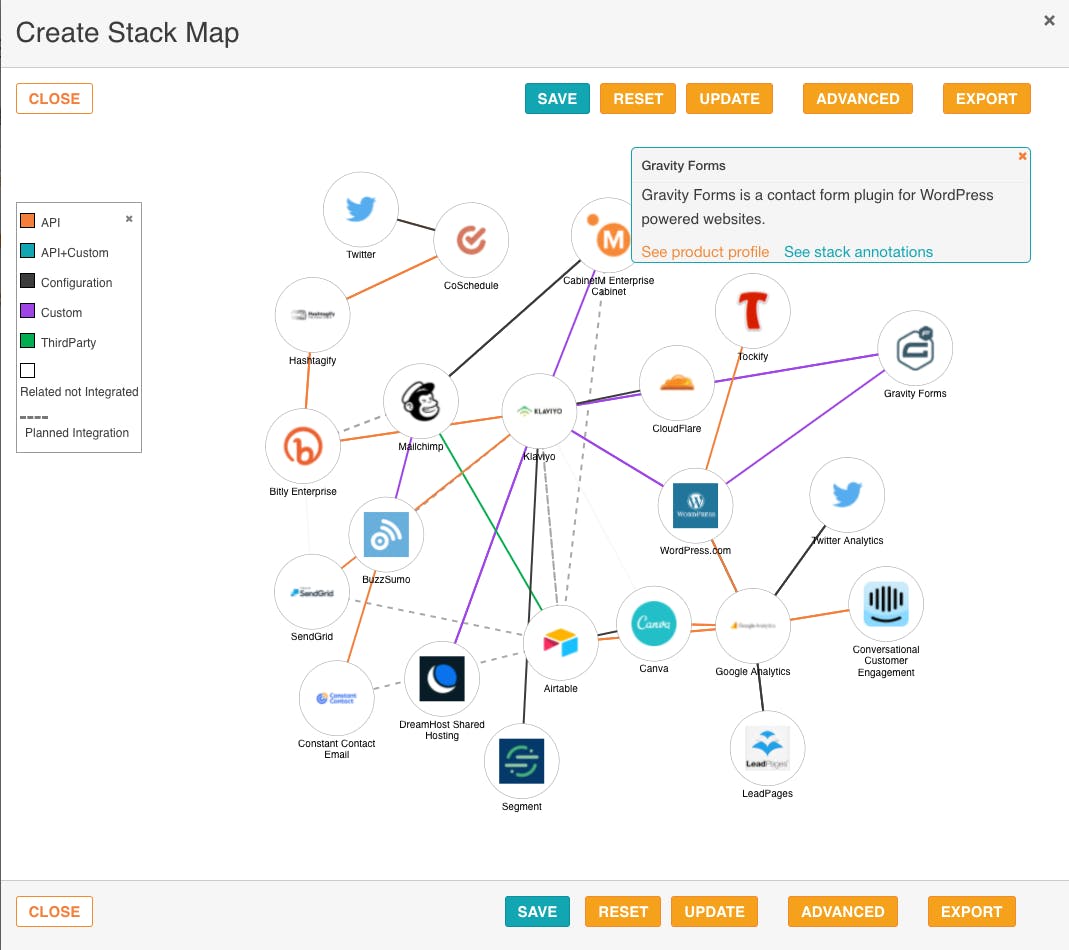Click the Planned Integration legend label

tap(77, 432)
